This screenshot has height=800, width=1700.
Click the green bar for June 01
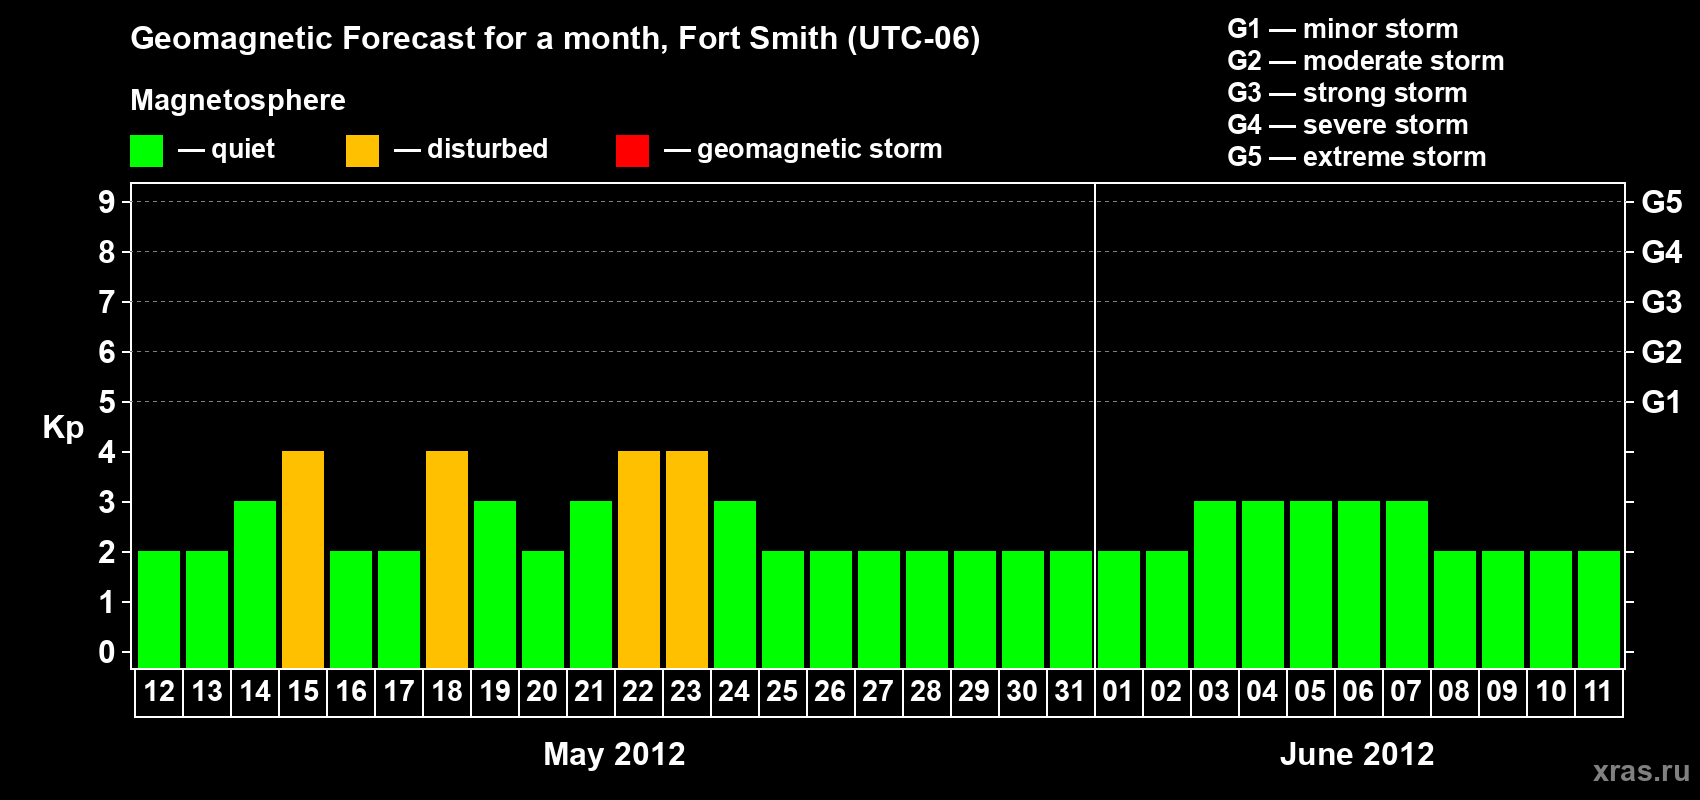pos(1119,610)
